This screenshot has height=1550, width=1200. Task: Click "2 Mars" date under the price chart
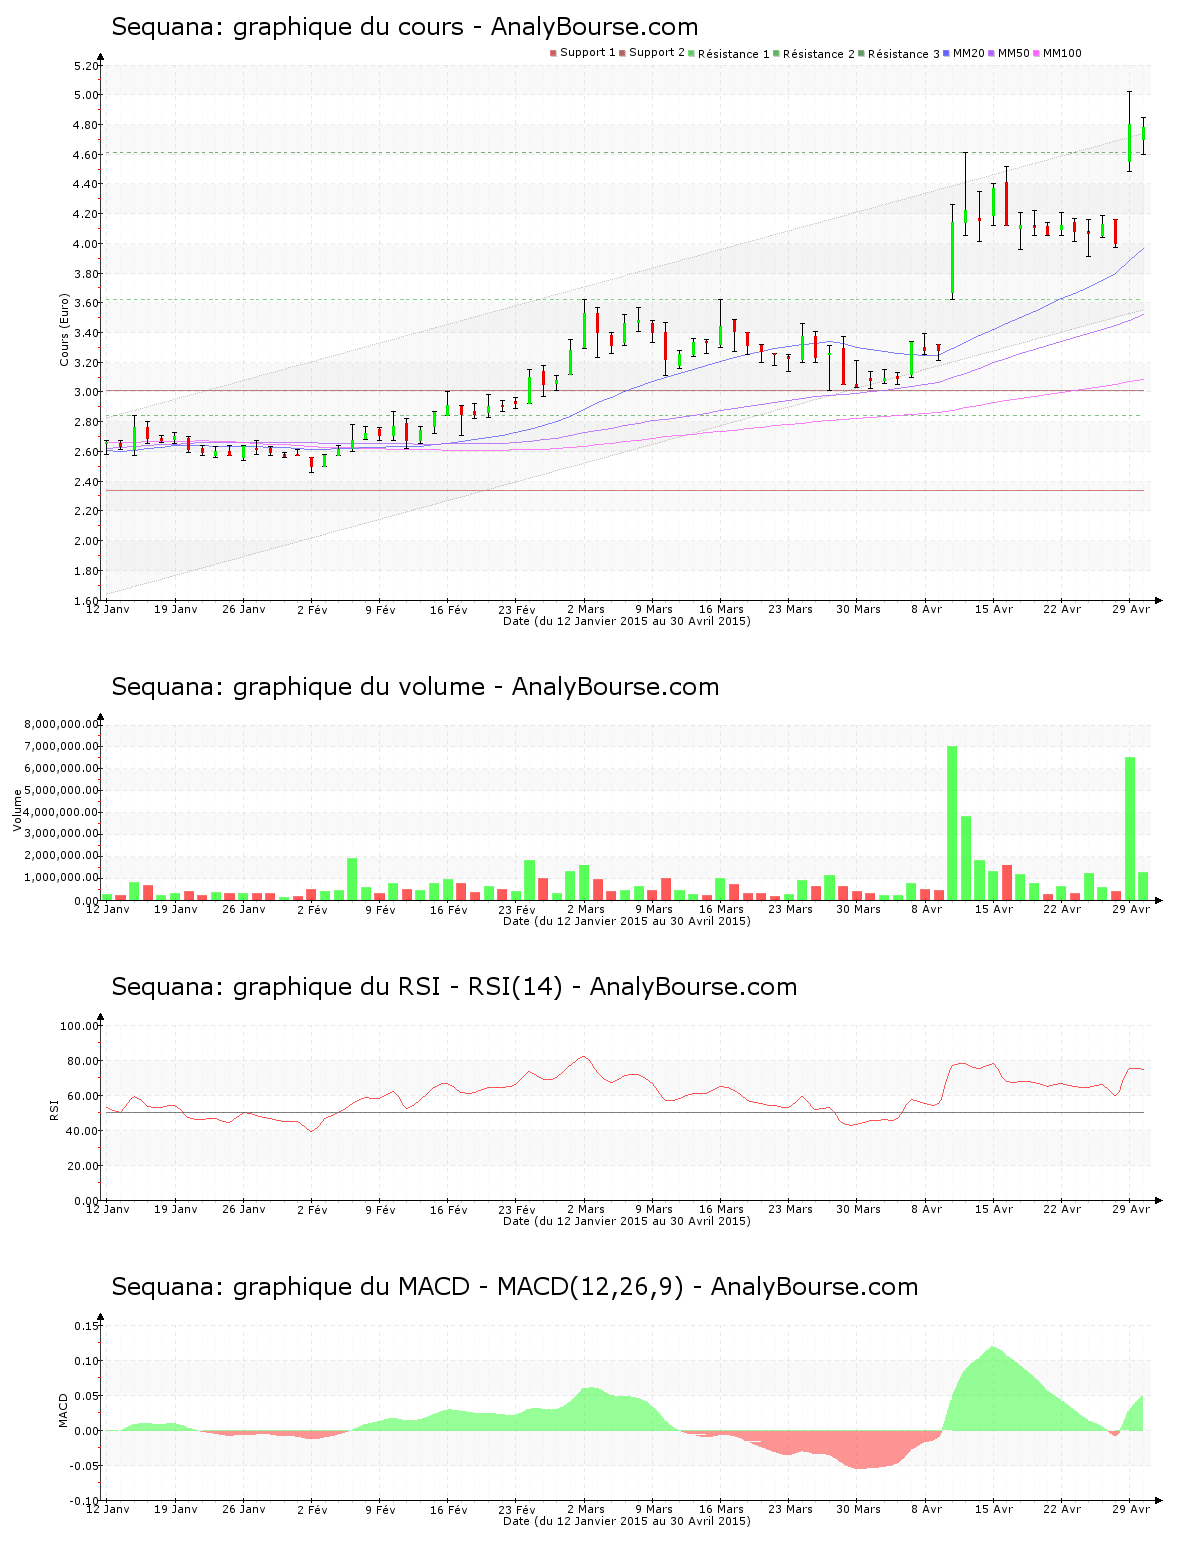586,609
